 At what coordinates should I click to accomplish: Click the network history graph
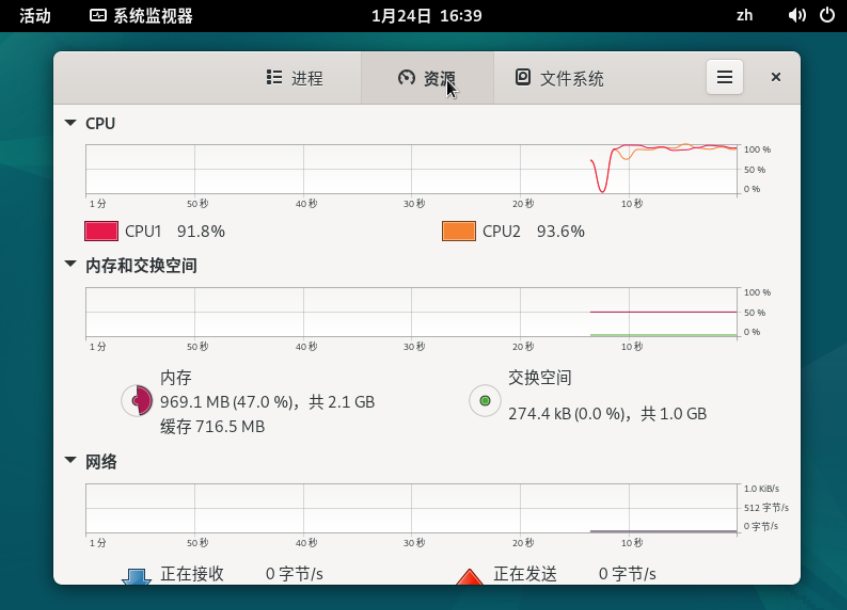(x=412, y=508)
